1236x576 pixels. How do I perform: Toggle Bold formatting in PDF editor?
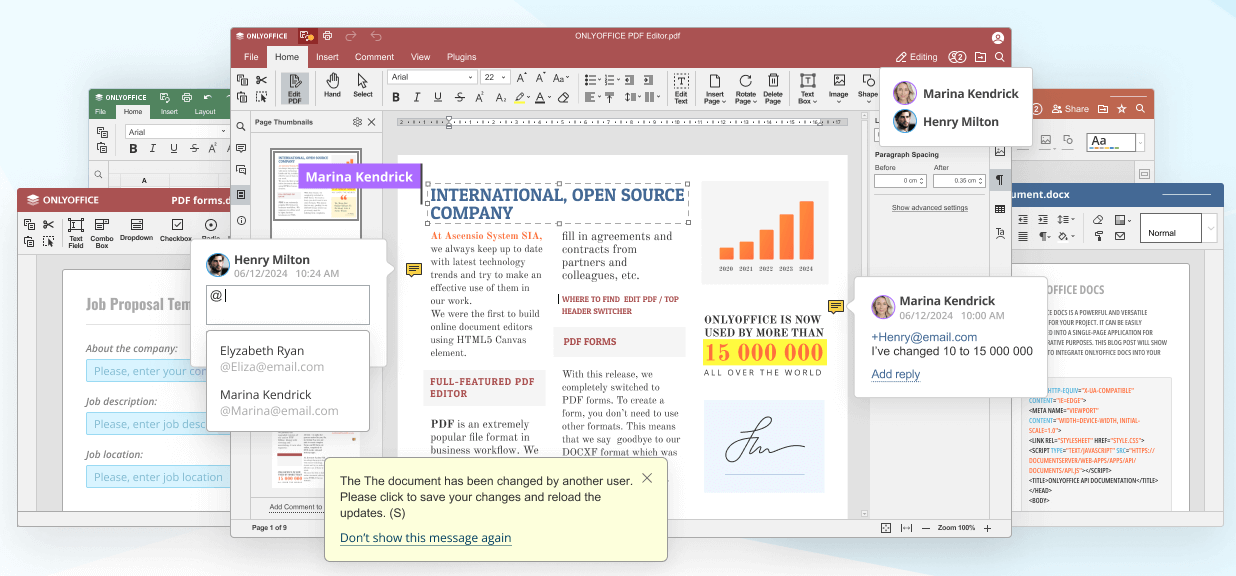[x=396, y=98]
